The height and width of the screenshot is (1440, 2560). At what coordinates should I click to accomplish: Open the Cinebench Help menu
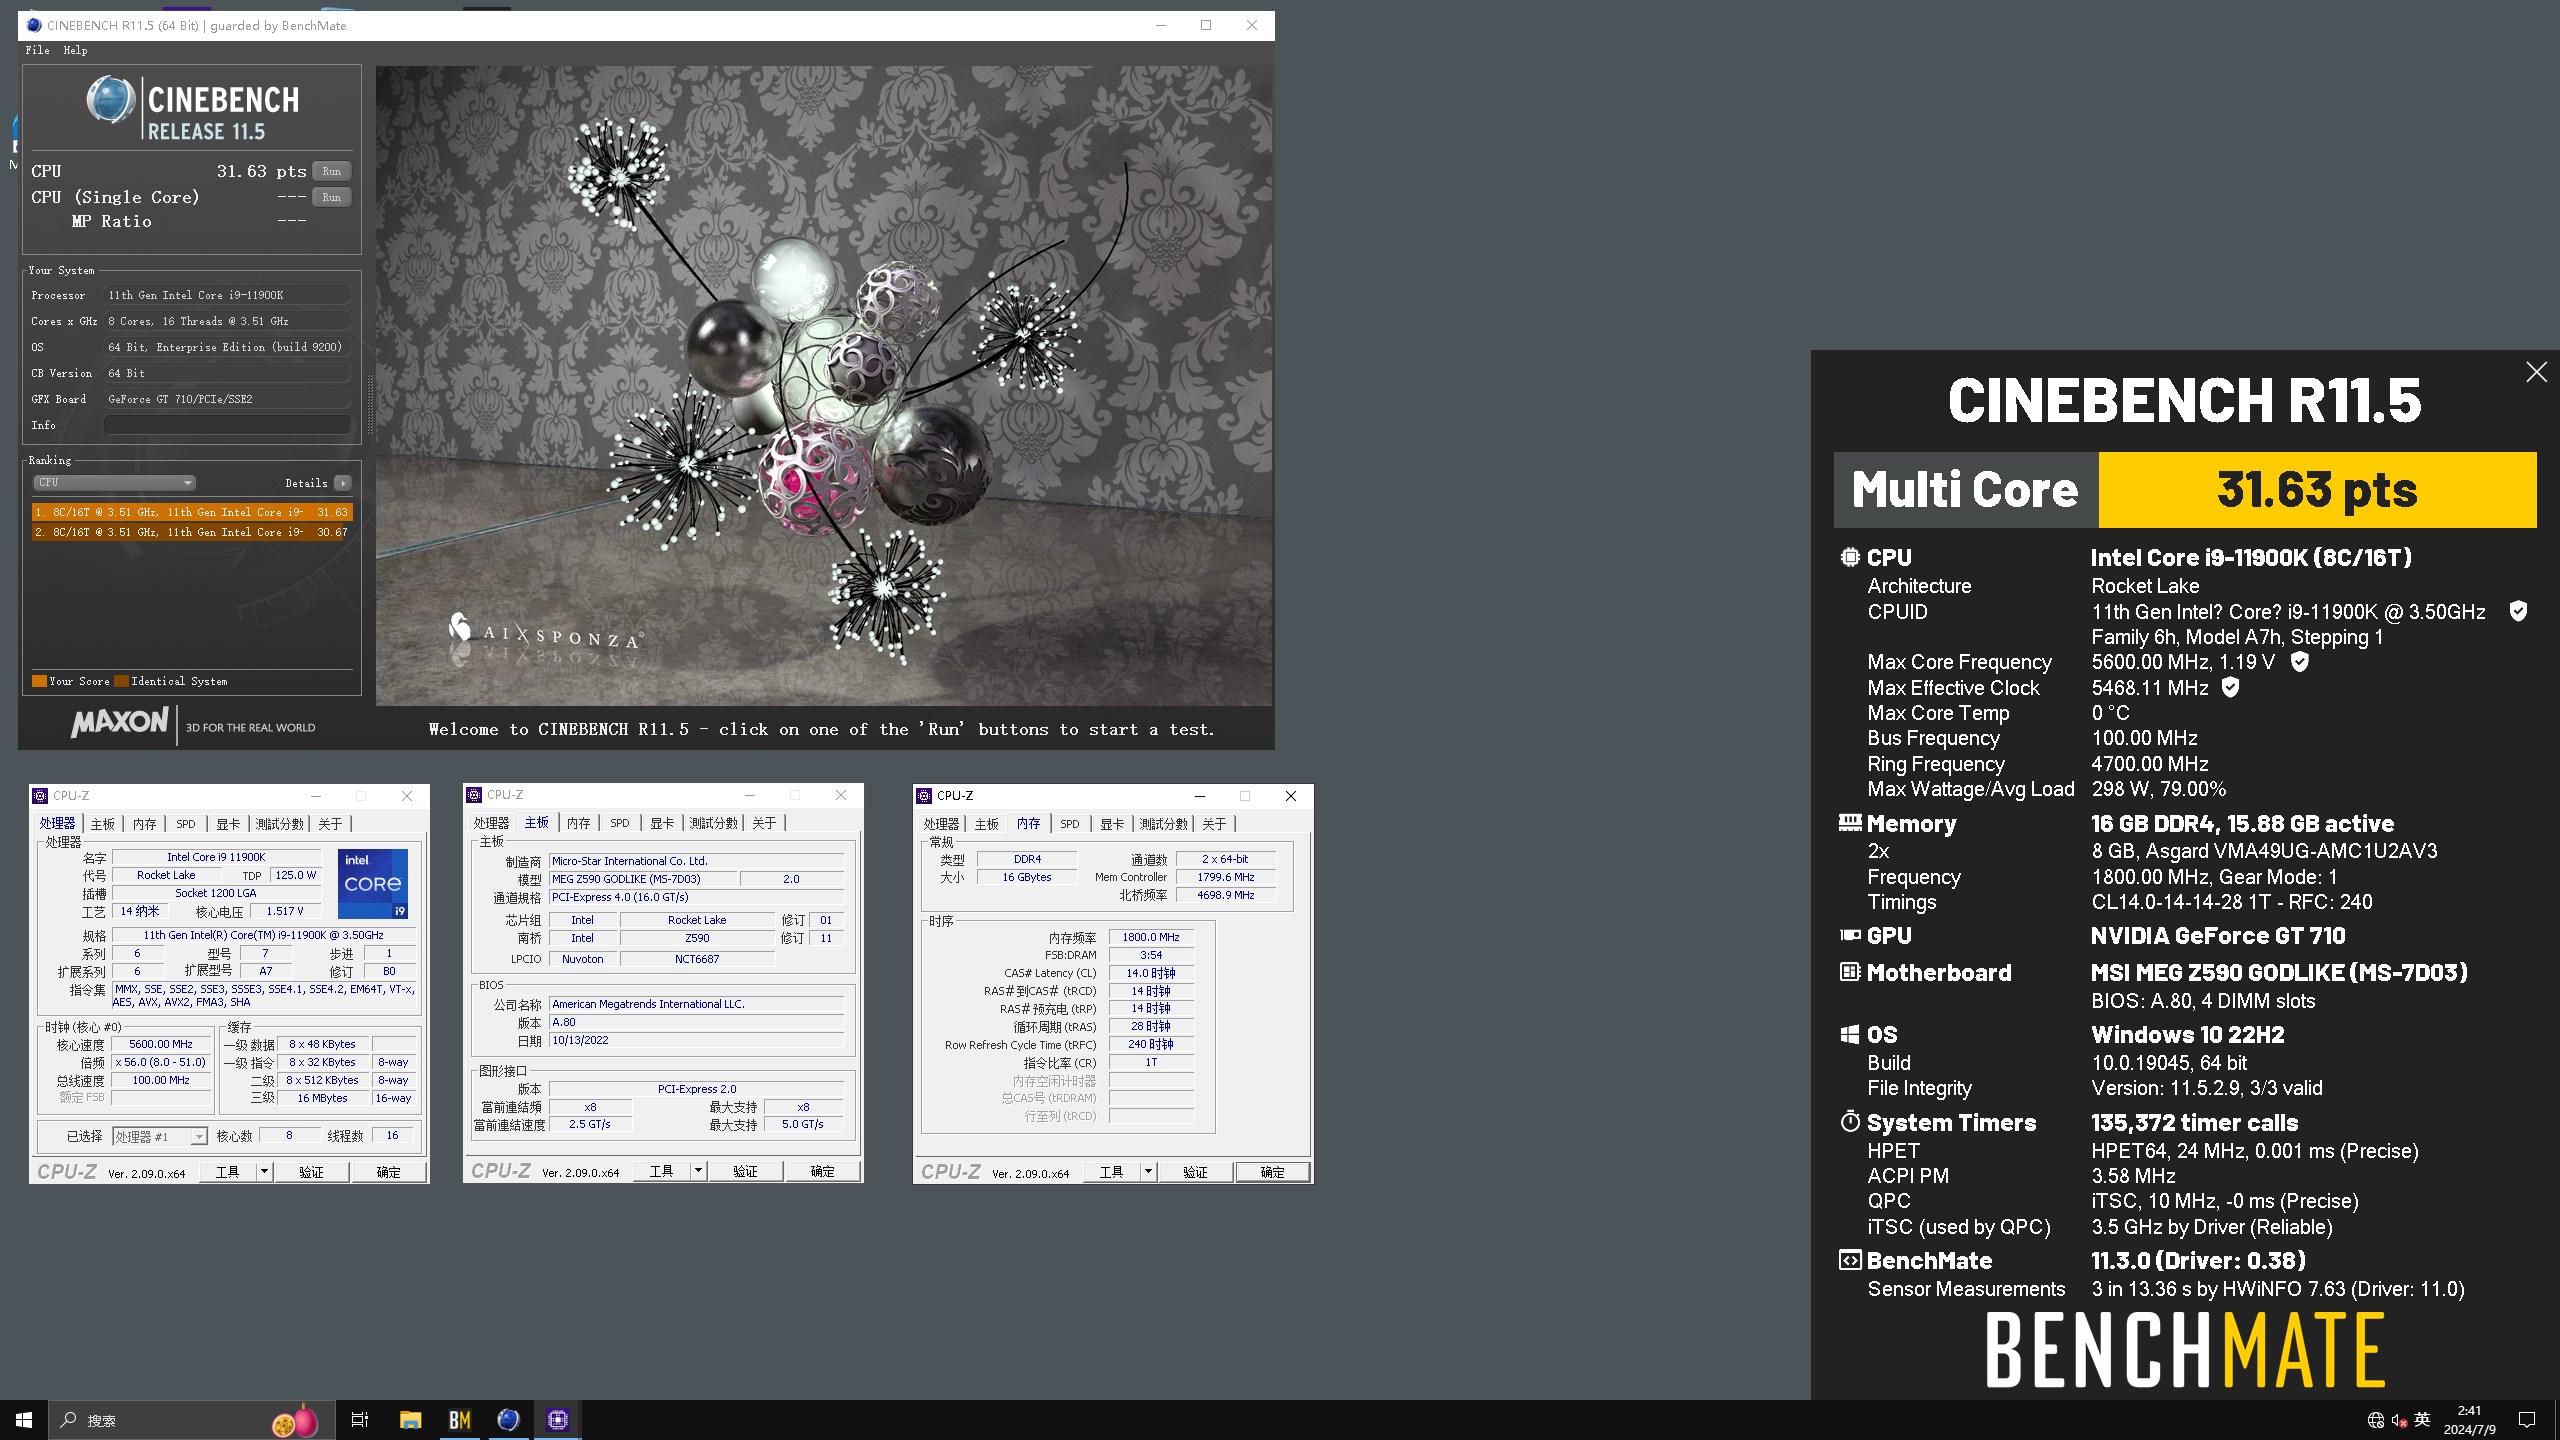coord(75,50)
